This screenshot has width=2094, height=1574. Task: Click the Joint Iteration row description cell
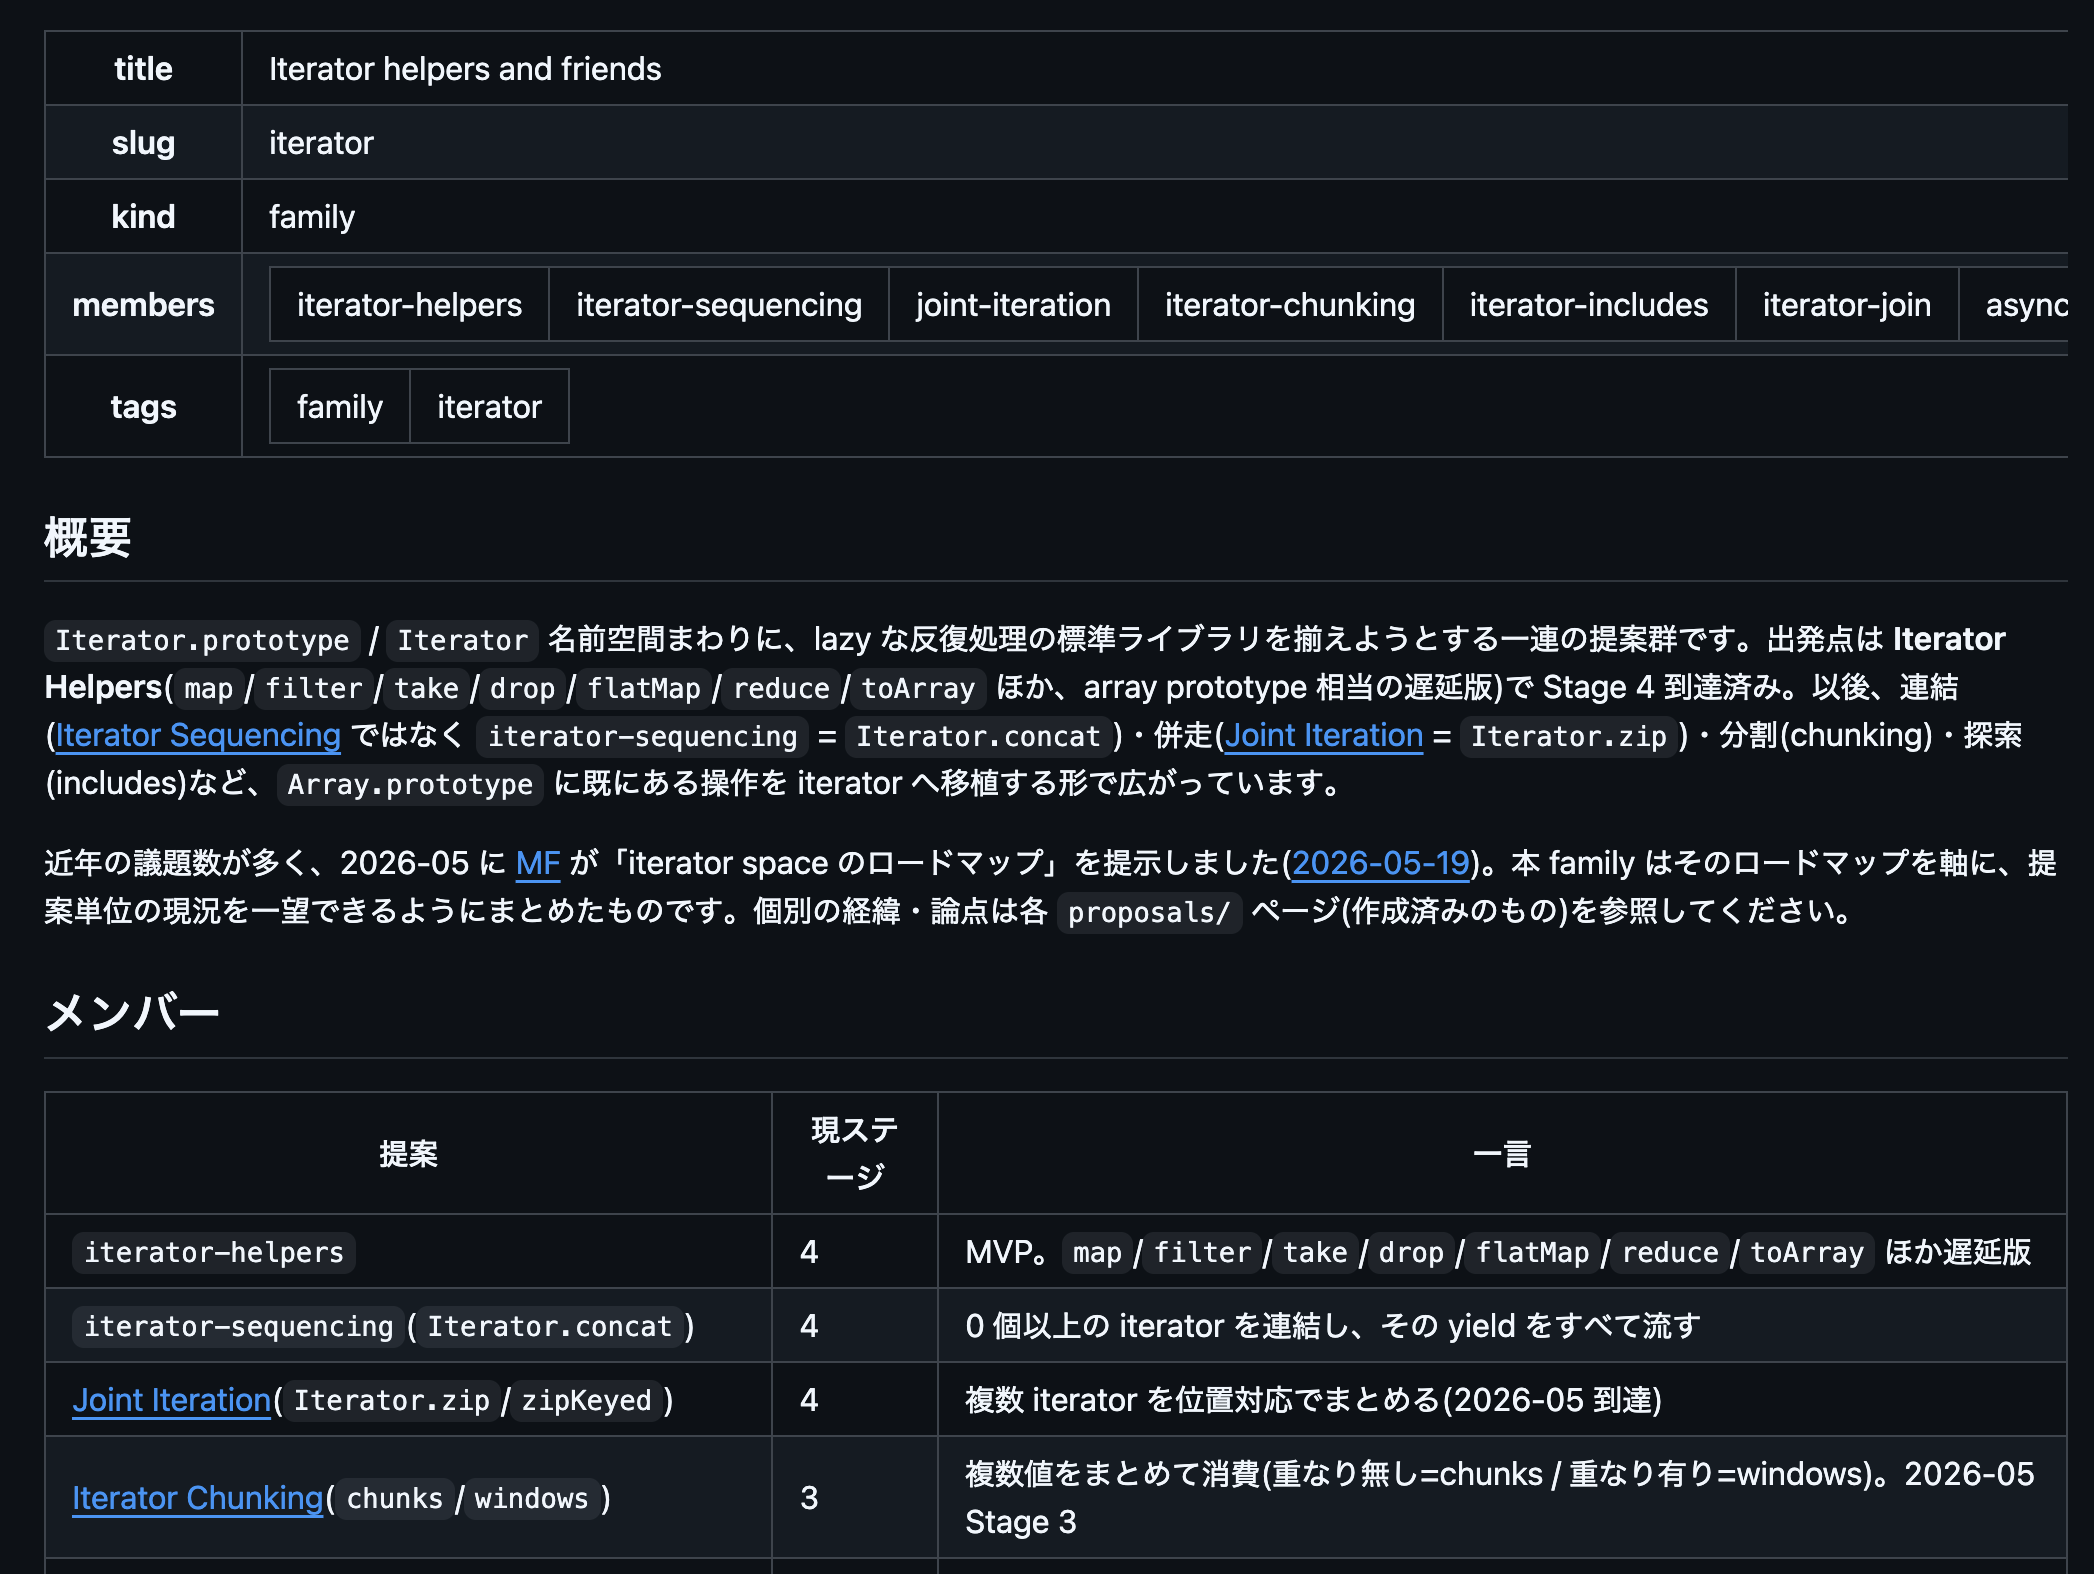[x=1502, y=1399]
